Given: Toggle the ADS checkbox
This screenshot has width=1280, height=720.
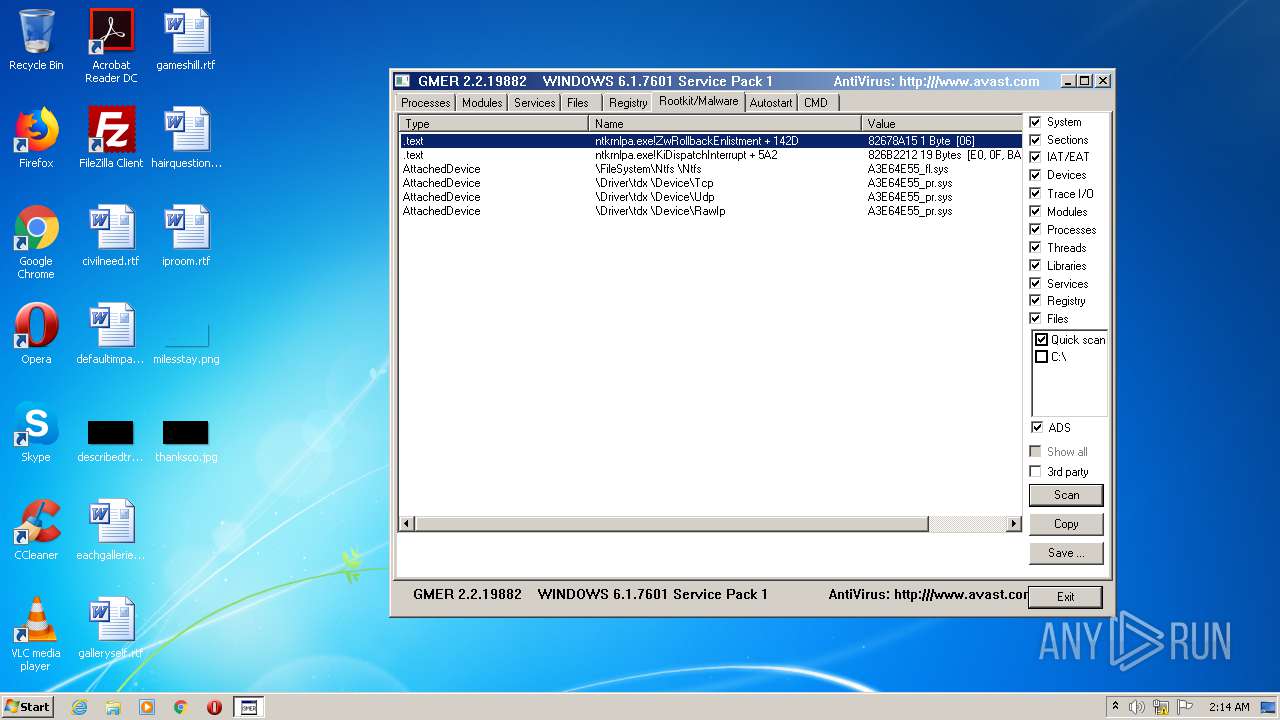Looking at the screenshot, I should (x=1036, y=427).
